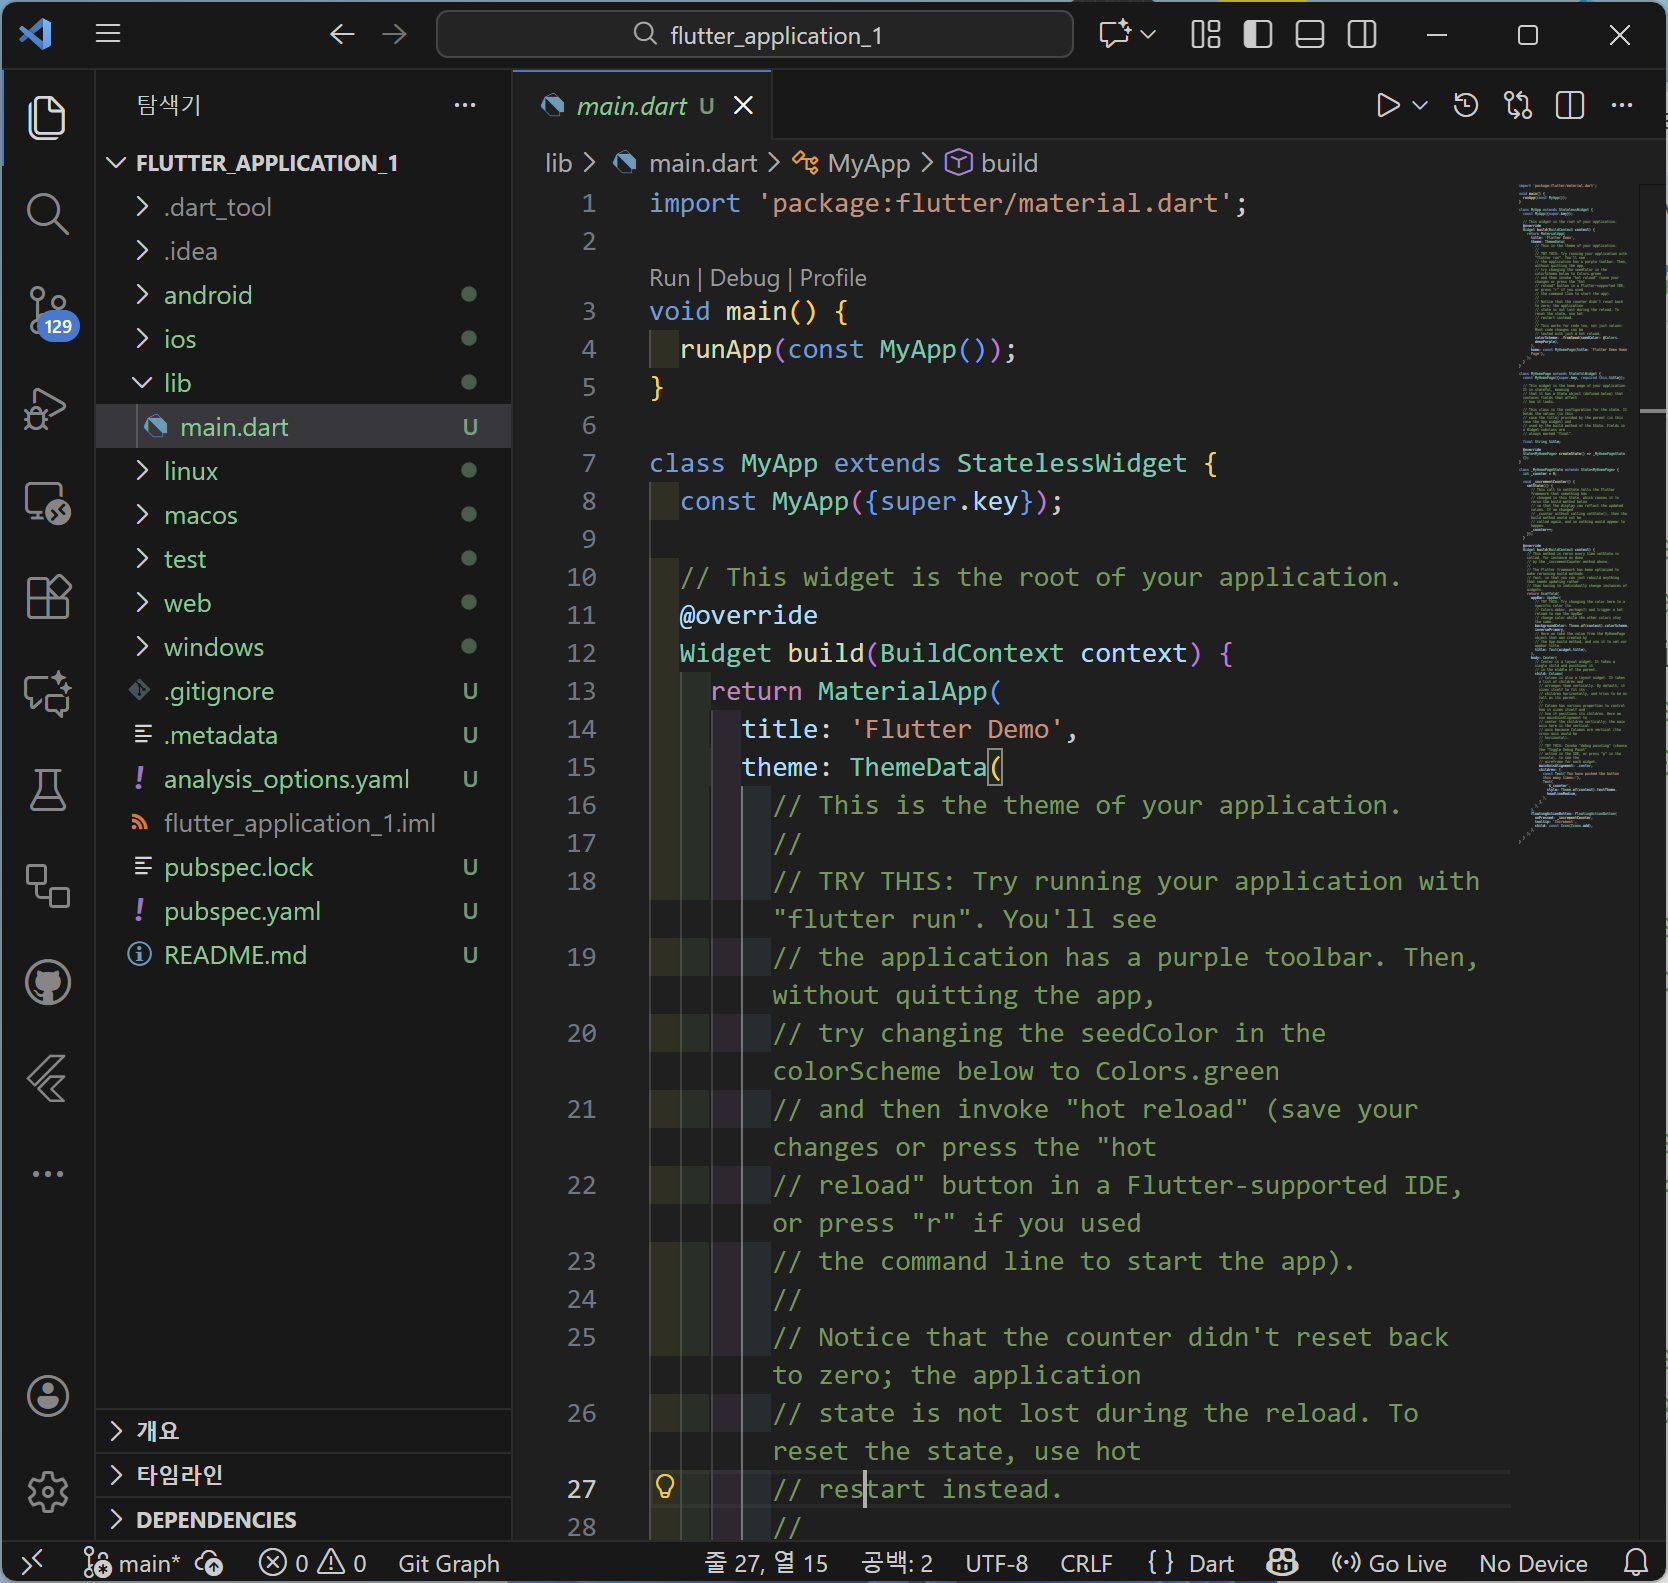1668x1583 pixels.
Task: Open the Remote Explorer view
Action: pyautogui.click(x=47, y=503)
